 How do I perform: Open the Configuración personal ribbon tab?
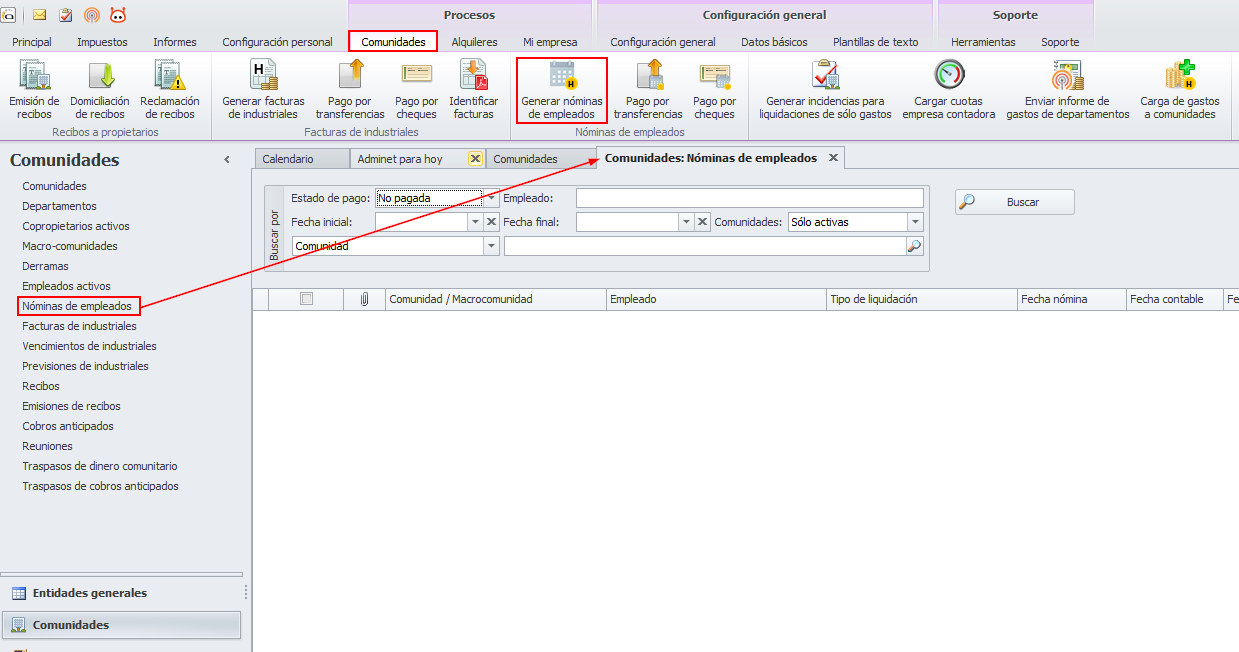coord(277,42)
